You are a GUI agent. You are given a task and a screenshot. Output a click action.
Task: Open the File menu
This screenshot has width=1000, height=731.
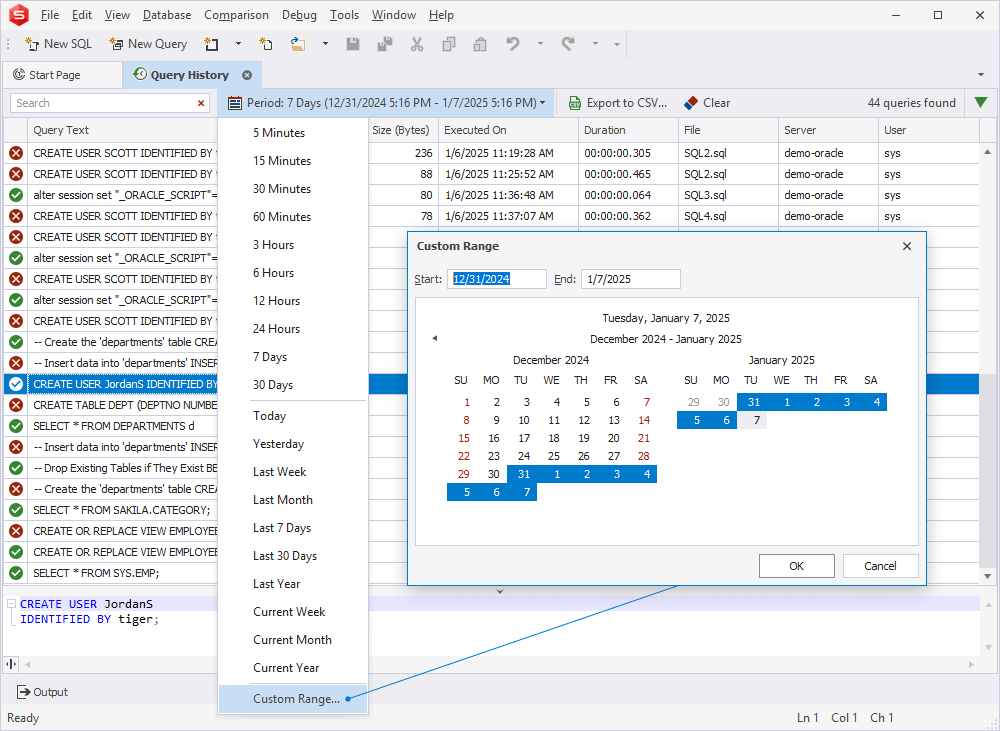pyautogui.click(x=50, y=15)
